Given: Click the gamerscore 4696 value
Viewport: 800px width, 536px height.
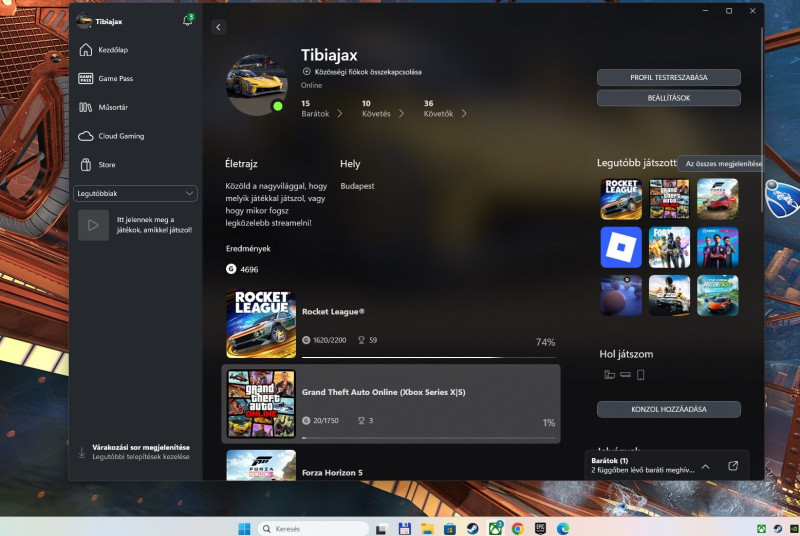Looking at the screenshot, I should [249, 269].
